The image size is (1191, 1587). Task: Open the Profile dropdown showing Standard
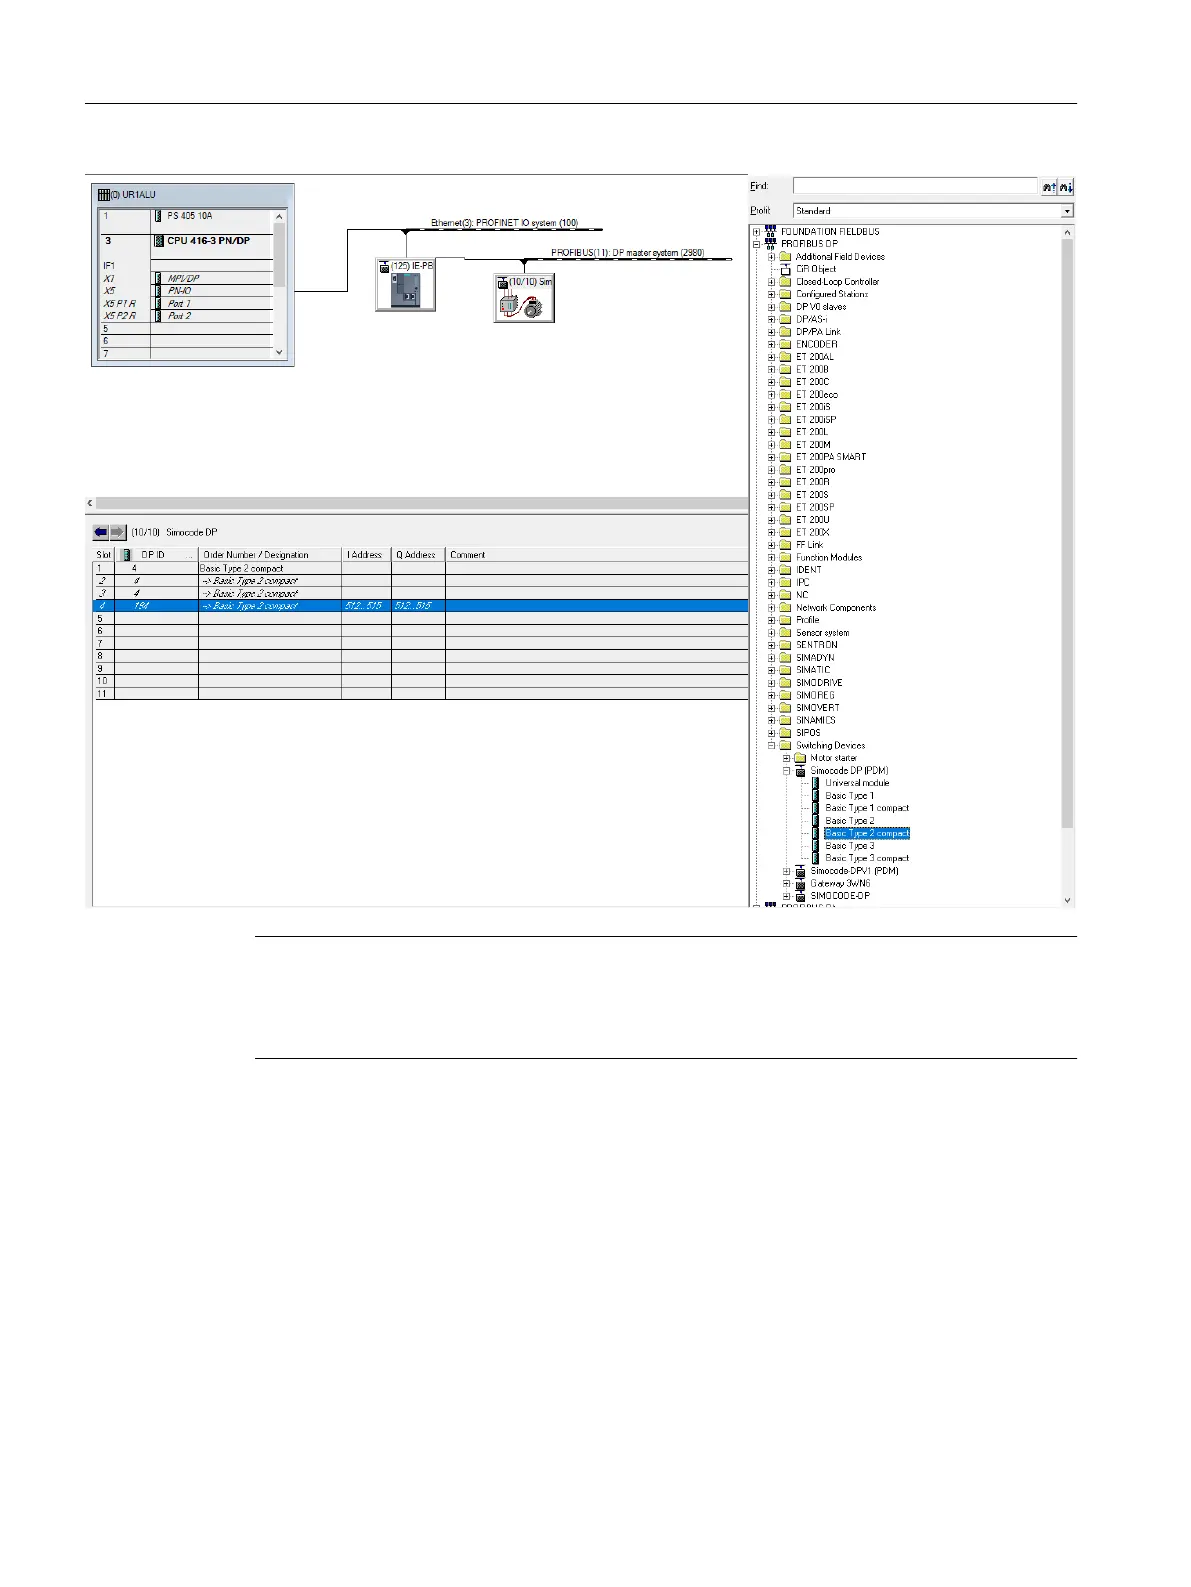pyautogui.click(x=1067, y=211)
